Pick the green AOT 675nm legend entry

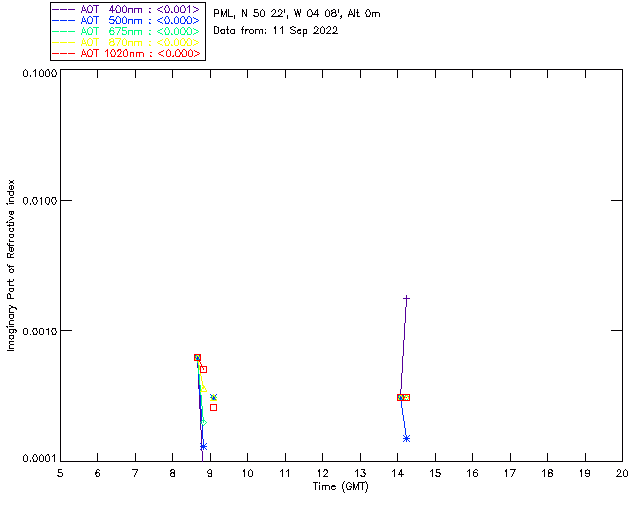(x=126, y=31)
